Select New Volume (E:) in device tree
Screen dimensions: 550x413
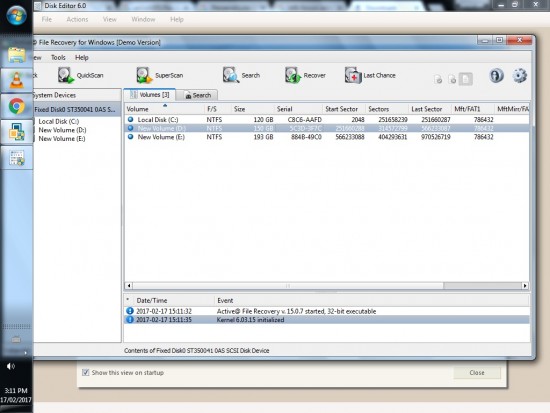(62, 139)
